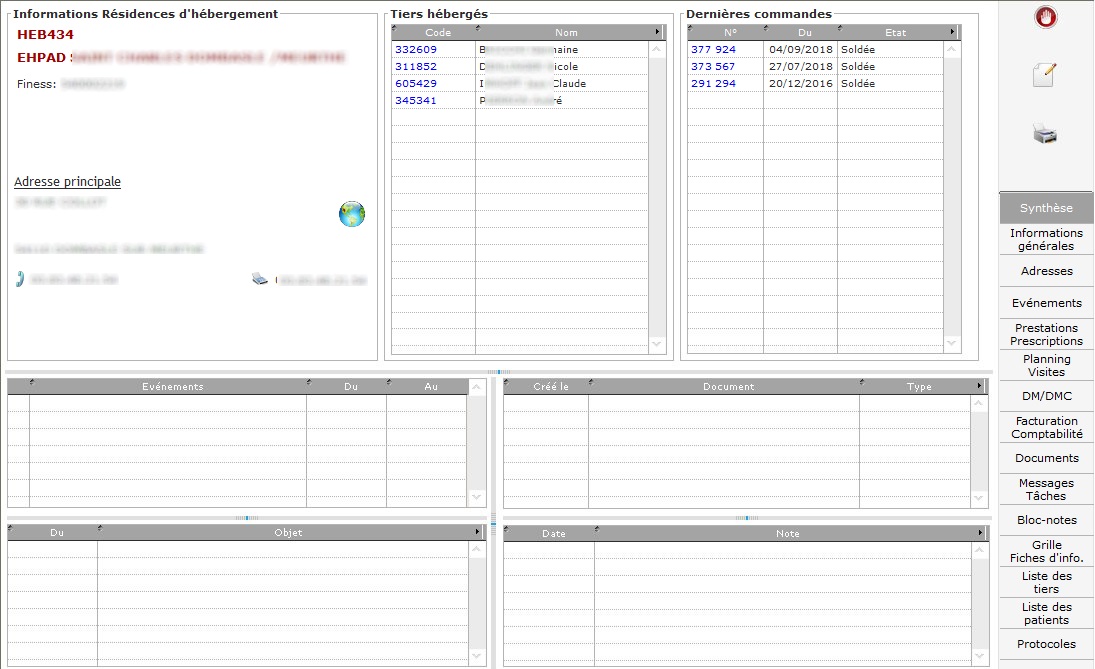Click the printer icon
Screen dimensions: 1095x669
coord(1045,133)
